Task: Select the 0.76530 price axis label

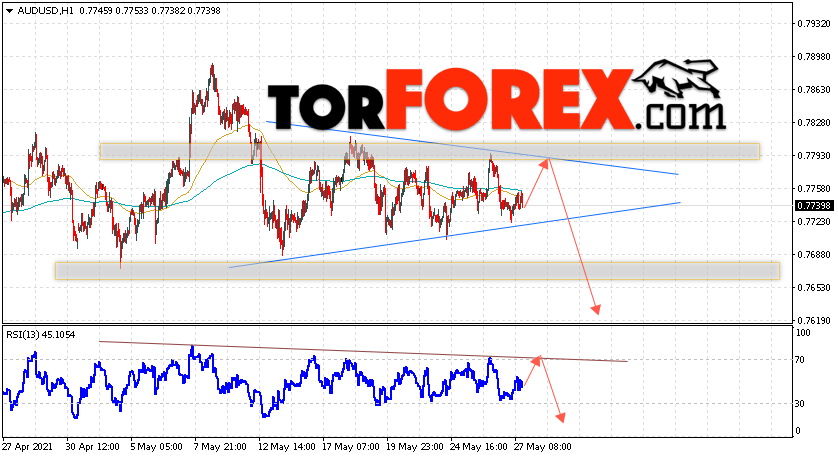Action: click(x=814, y=288)
